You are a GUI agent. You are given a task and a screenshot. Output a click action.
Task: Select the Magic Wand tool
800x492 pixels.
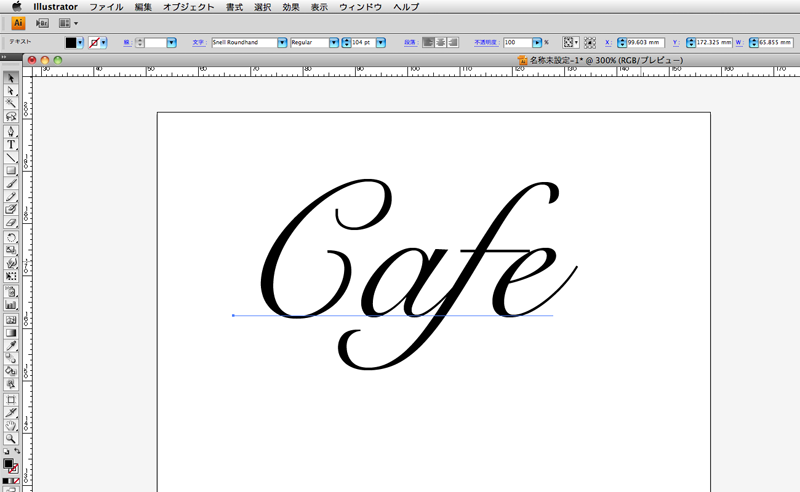[11, 104]
